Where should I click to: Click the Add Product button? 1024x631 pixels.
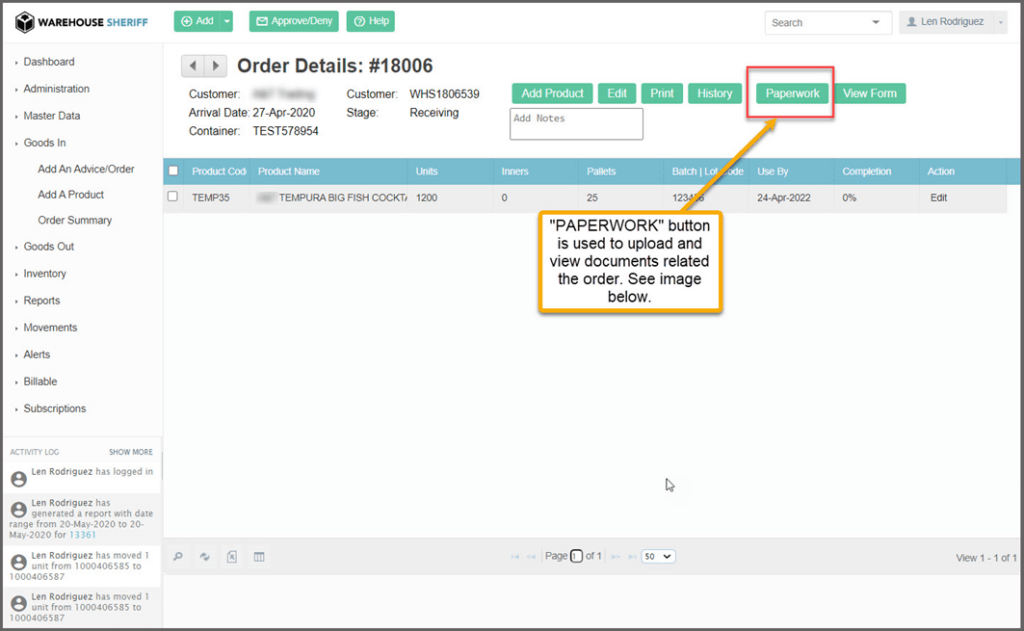pos(552,93)
